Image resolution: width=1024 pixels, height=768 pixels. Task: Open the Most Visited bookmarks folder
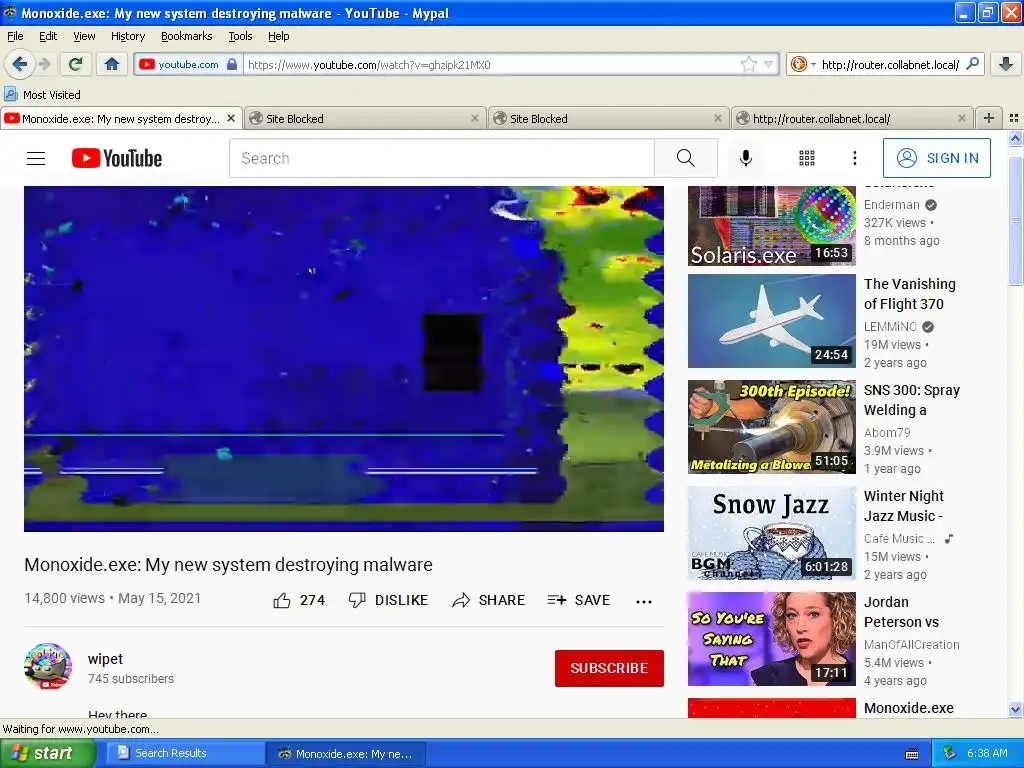(x=42, y=95)
